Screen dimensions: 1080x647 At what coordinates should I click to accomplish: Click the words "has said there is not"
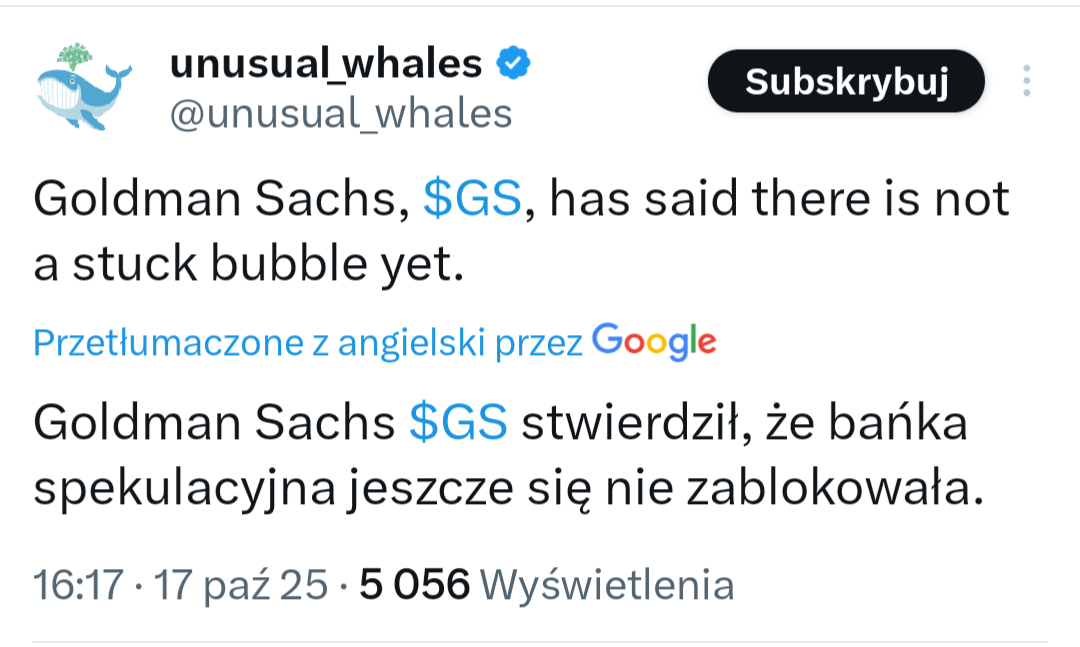[x=780, y=200]
